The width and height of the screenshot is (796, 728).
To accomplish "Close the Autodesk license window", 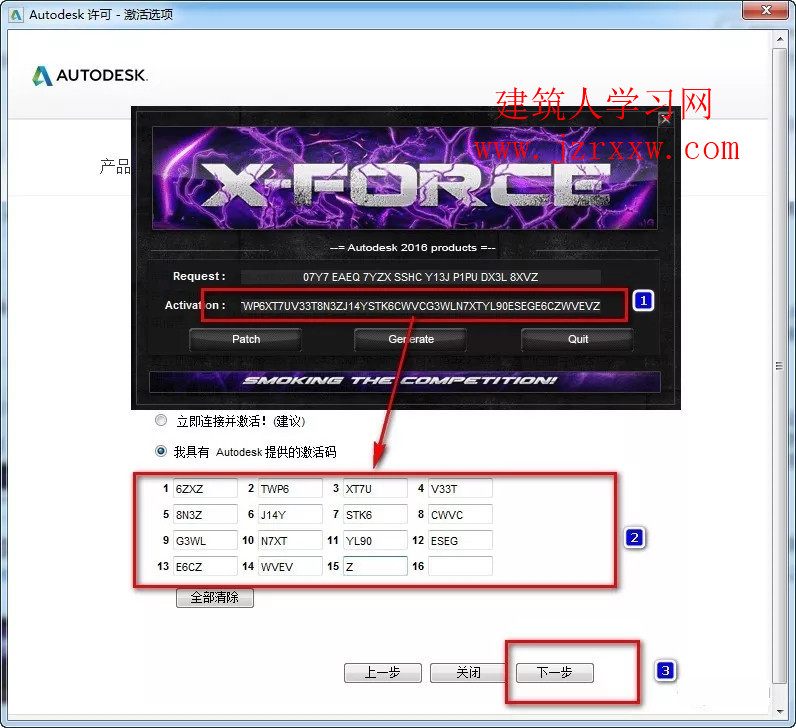I will pyautogui.click(x=766, y=10).
